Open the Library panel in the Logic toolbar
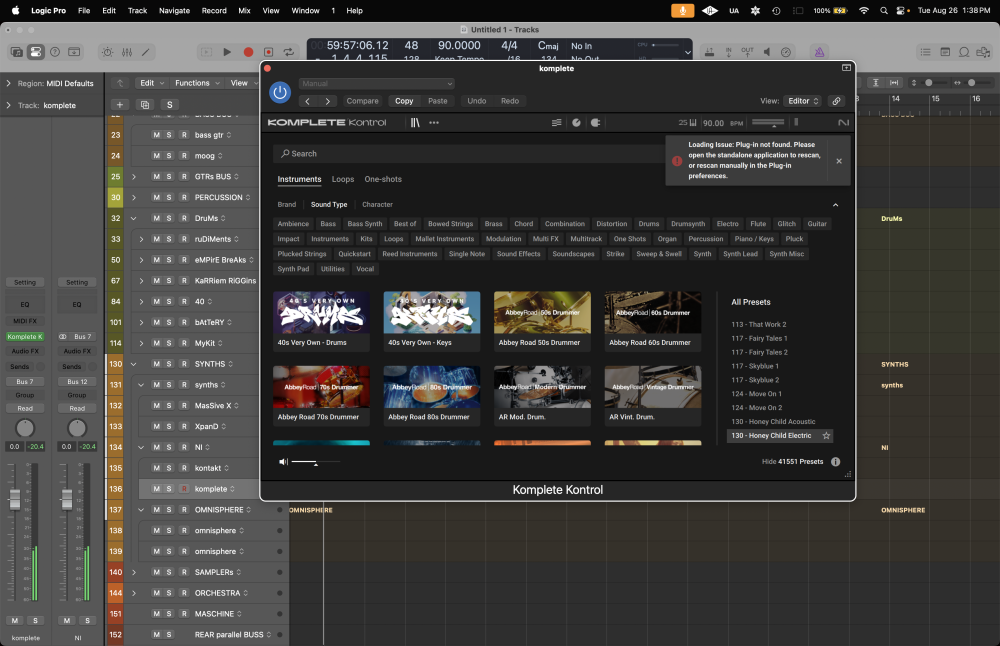This screenshot has width=1000, height=646. [17, 52]
